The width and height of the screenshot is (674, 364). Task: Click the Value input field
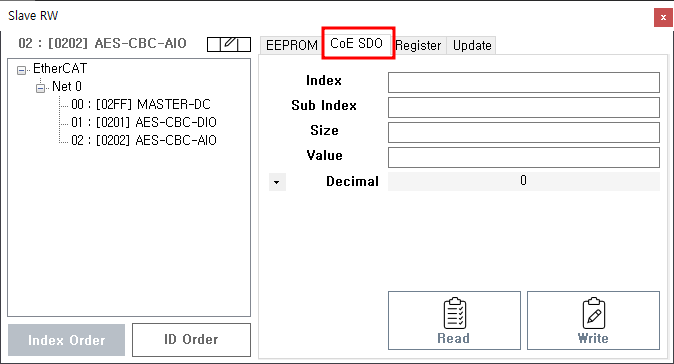pyautogui.click(x=524, y=158)
